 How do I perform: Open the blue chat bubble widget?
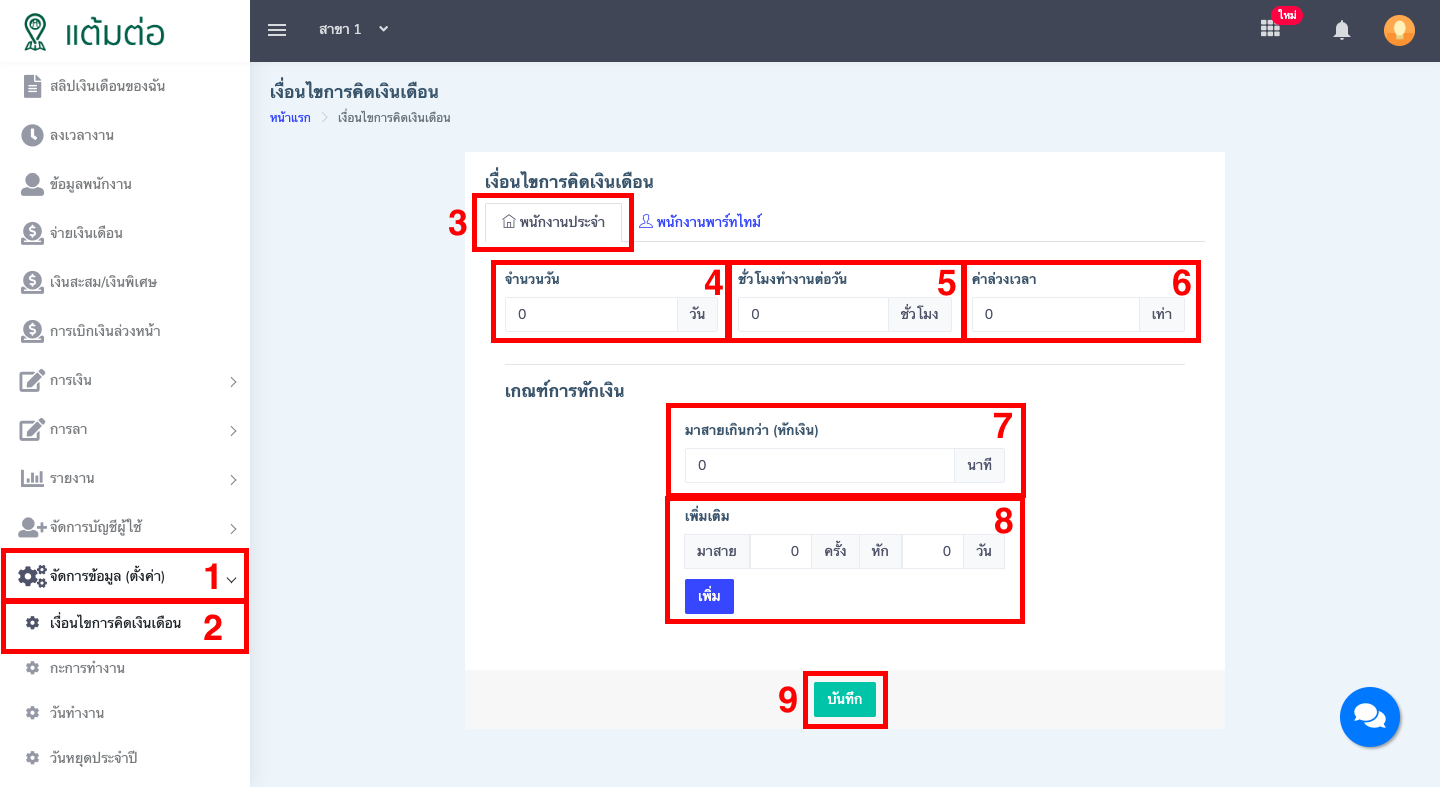[1369, 717]
